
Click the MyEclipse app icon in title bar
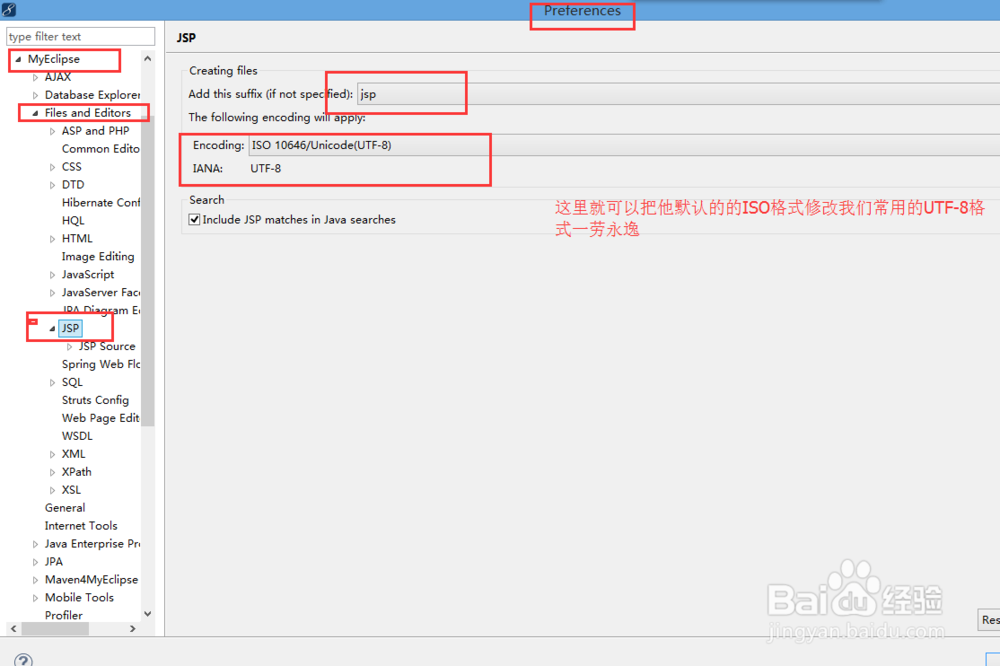click(x=8, y=10)
